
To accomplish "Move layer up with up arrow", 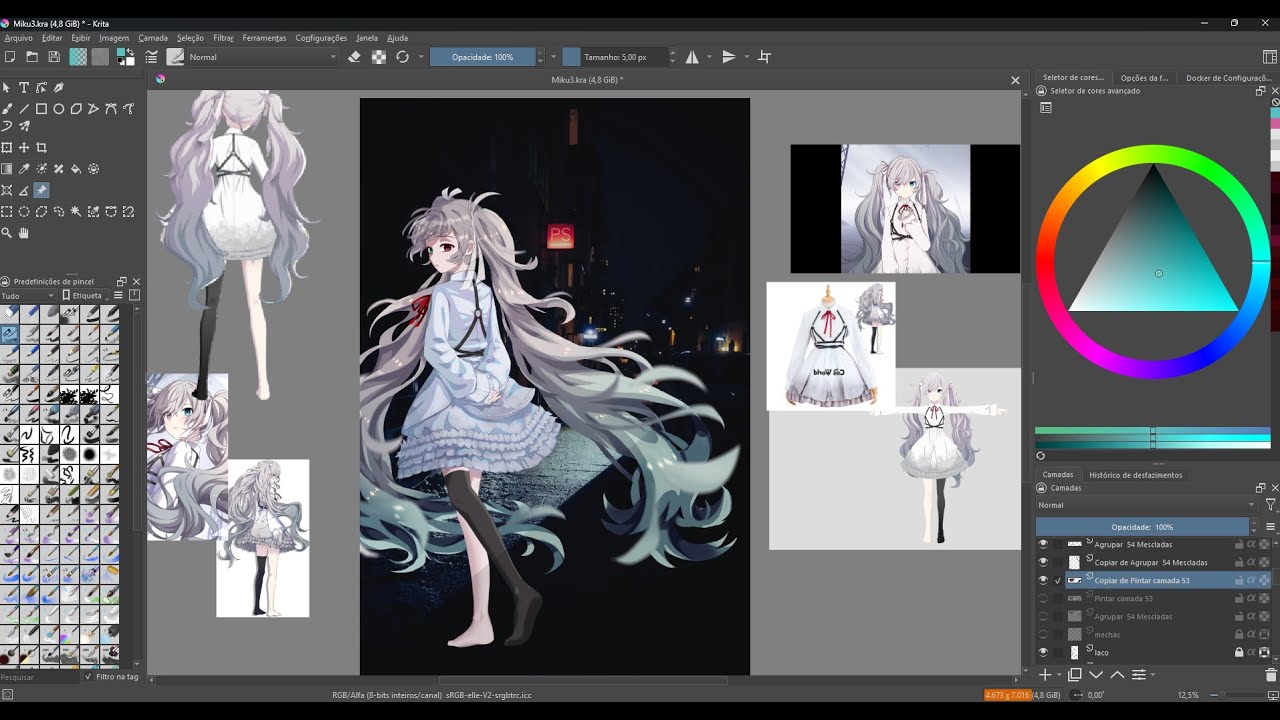I will point(1117,675).
